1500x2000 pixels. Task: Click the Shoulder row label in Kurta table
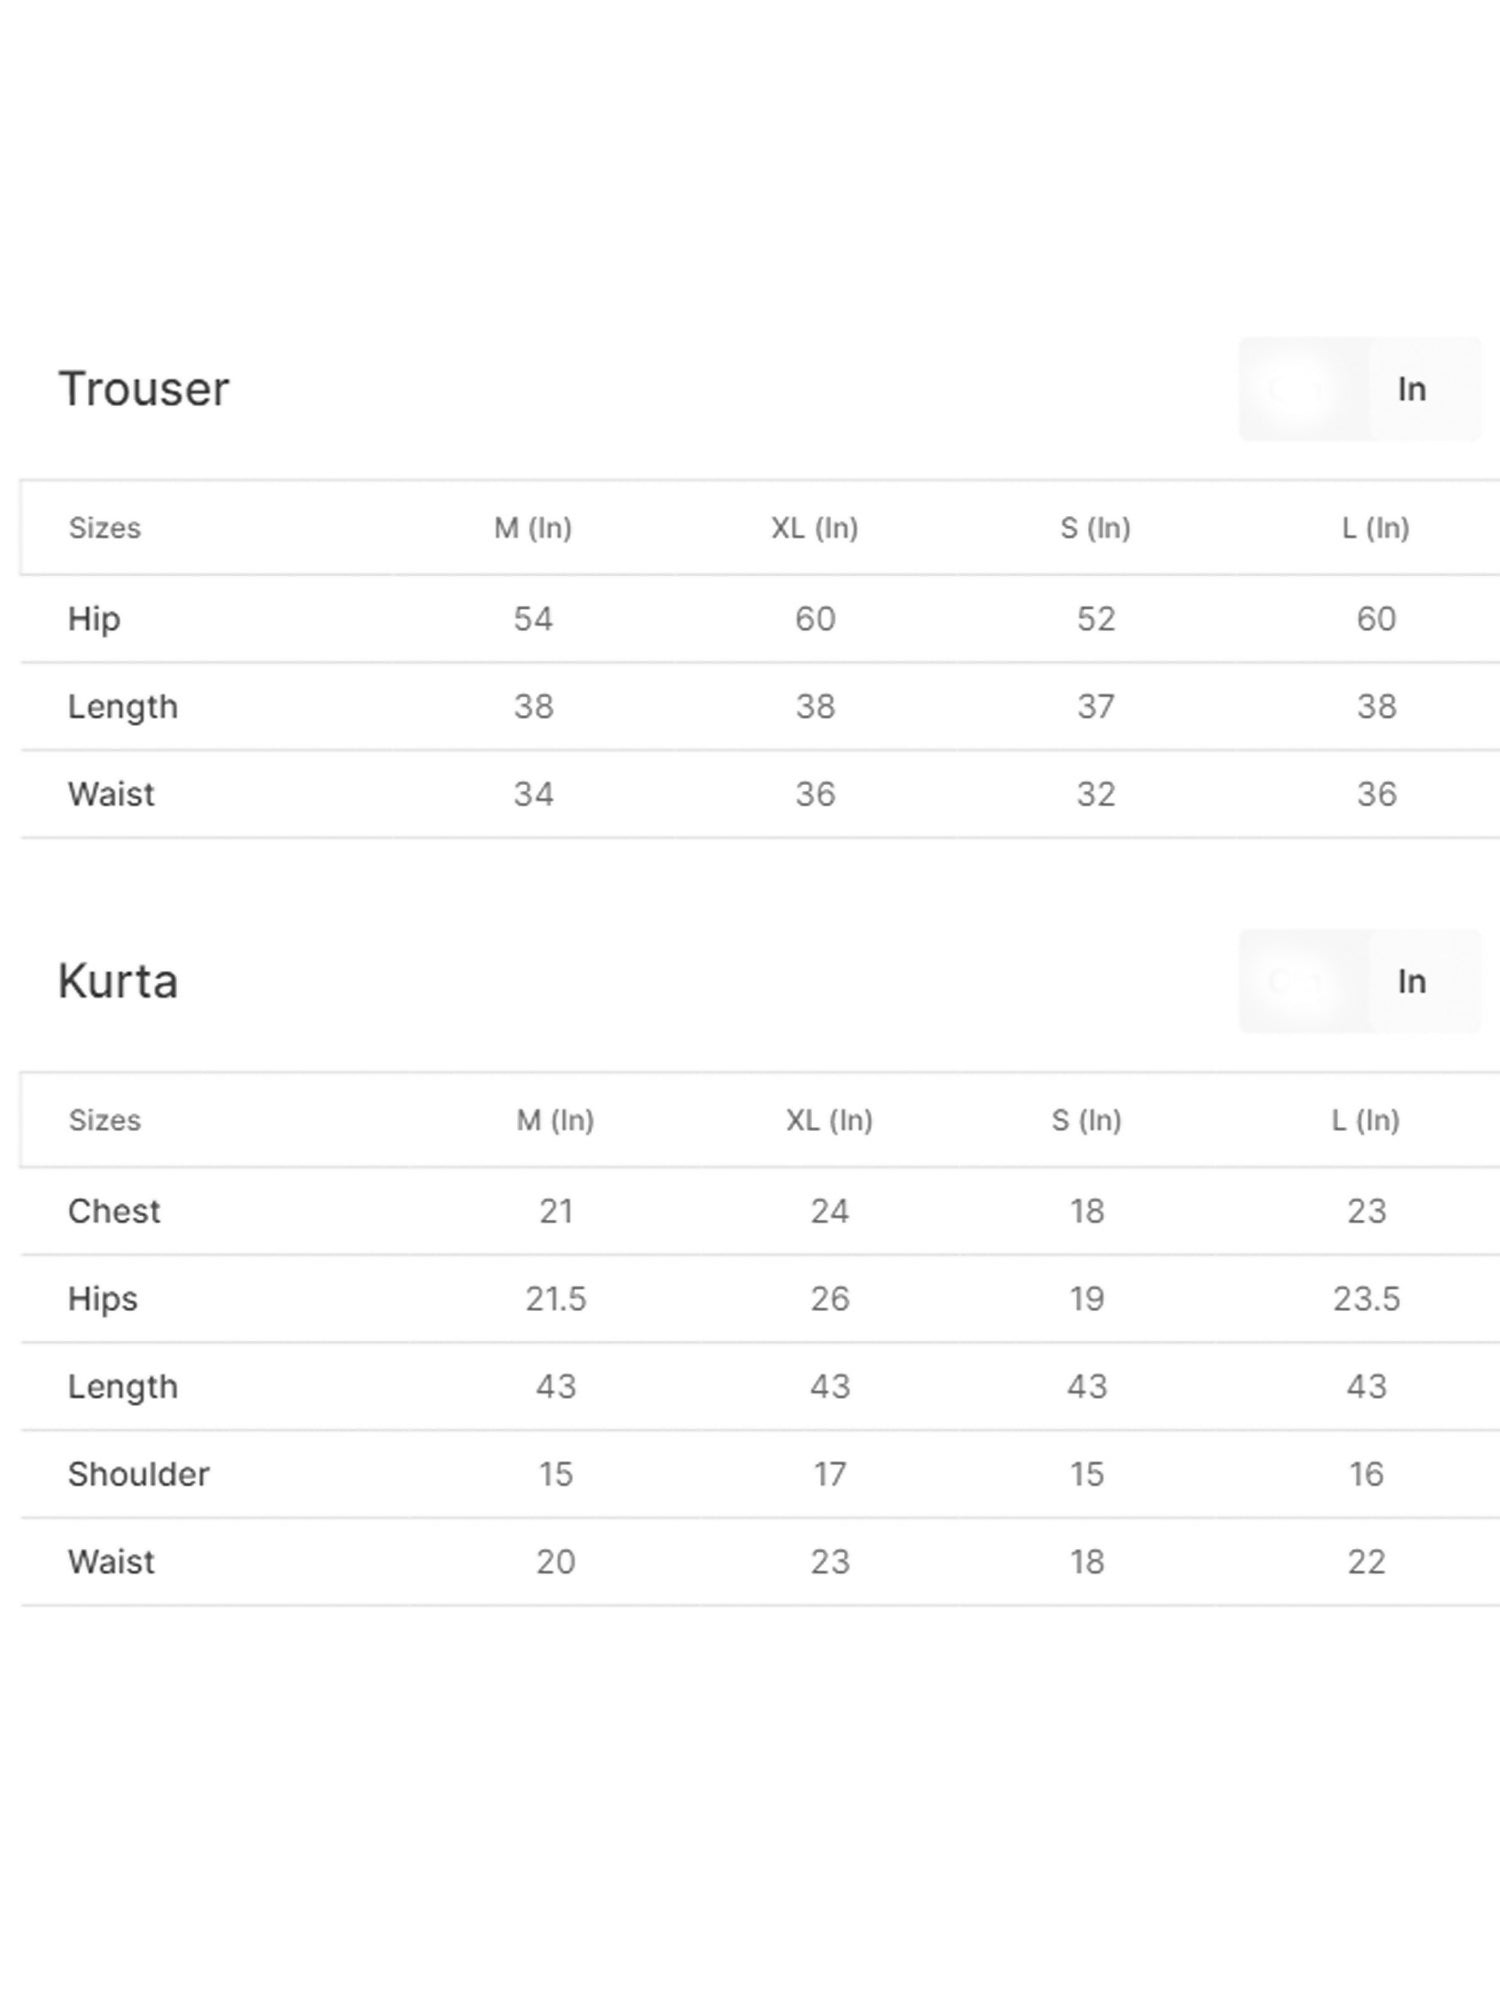tap(139, 1474)
